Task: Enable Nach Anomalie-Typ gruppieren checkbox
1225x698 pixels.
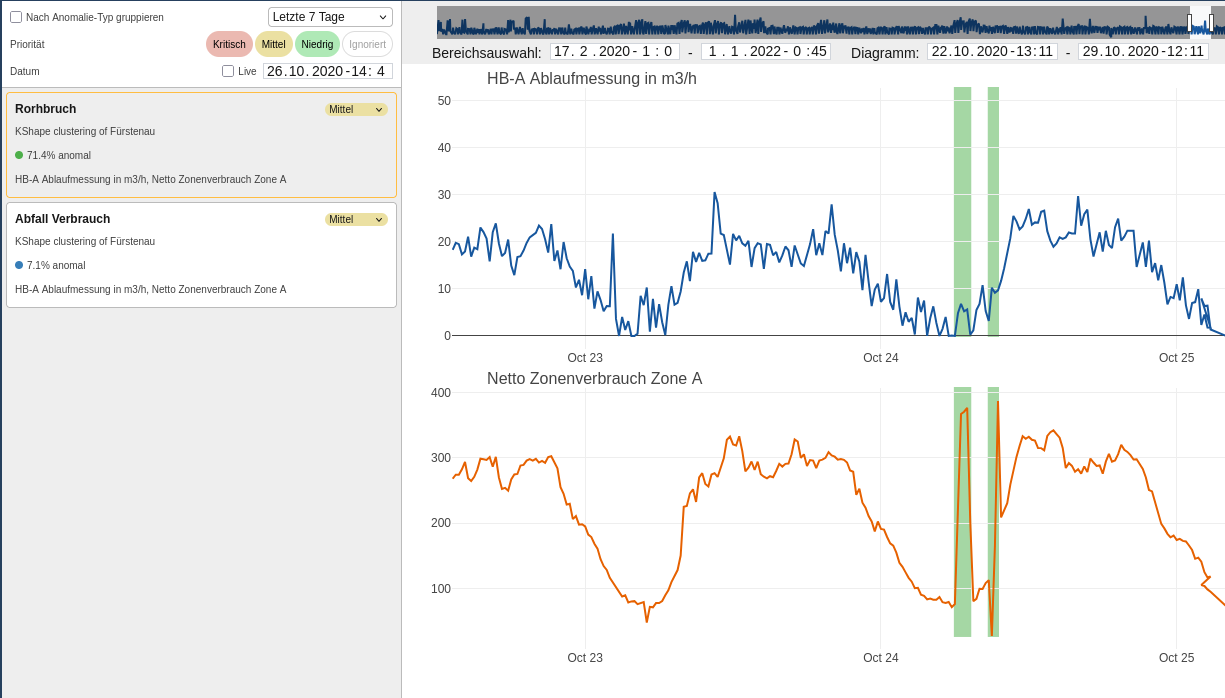Action: [16, 17]
